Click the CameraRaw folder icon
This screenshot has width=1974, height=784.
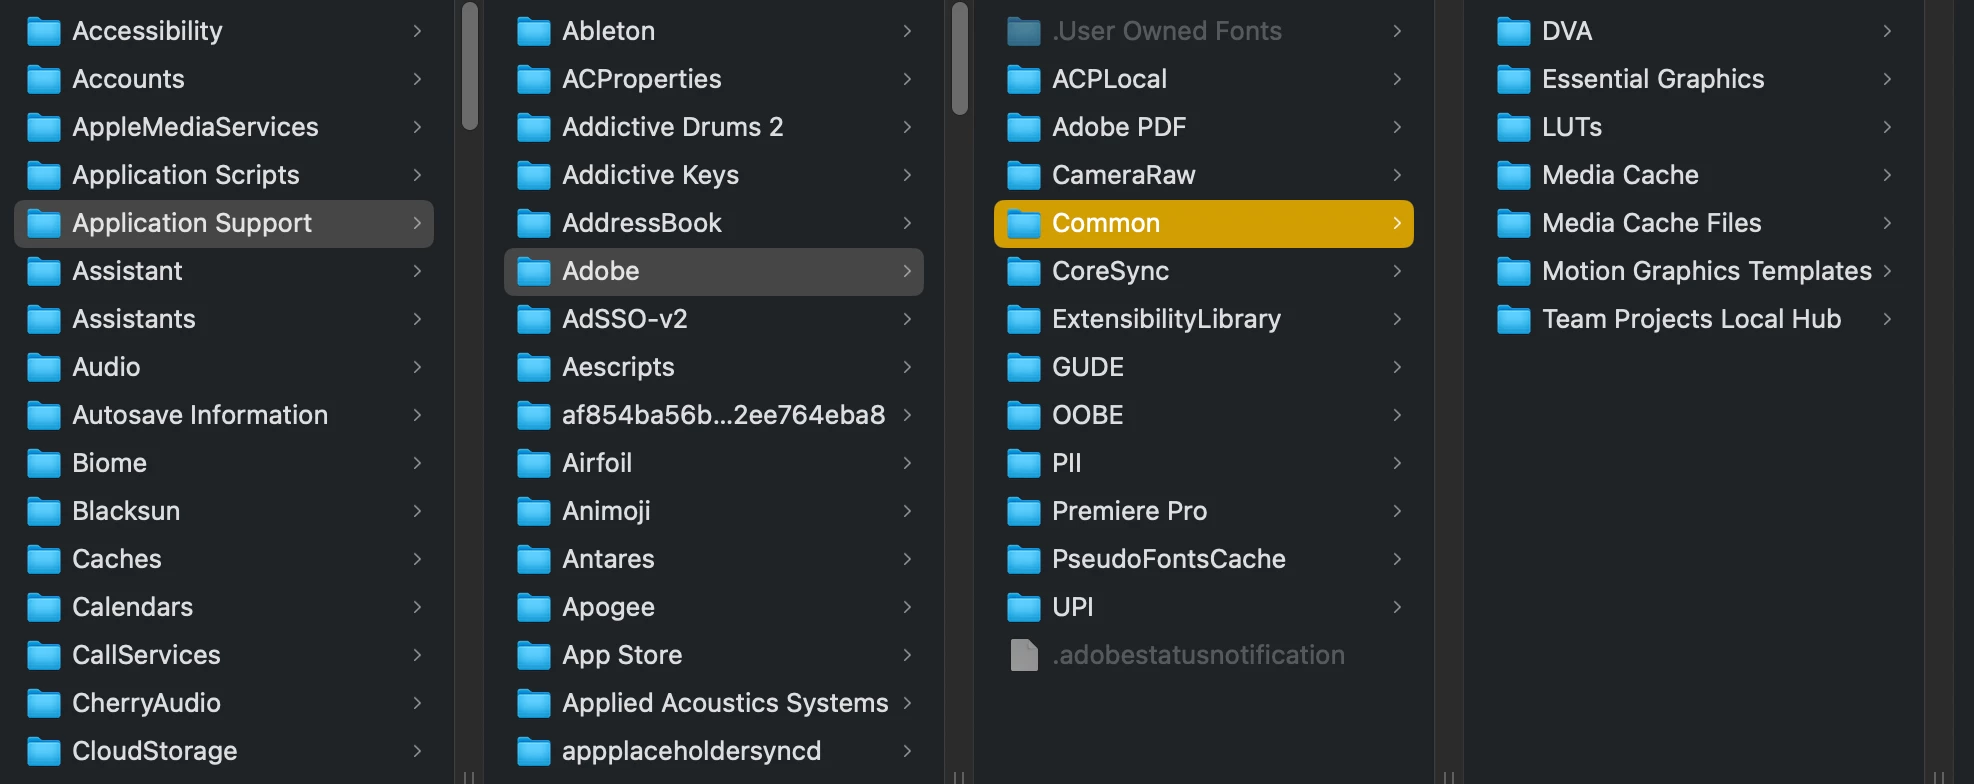coord(1023,176)
